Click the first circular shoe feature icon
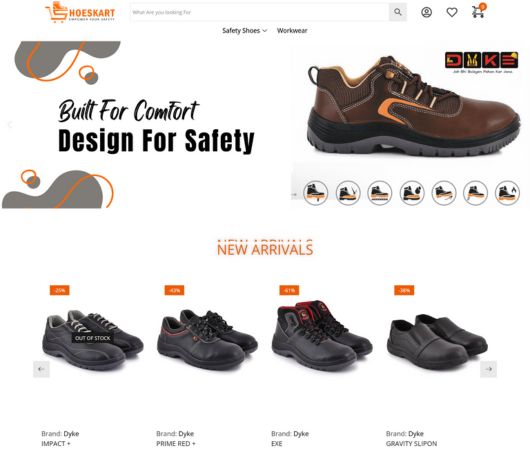This screenshot has width=530, height=450. 315,193
